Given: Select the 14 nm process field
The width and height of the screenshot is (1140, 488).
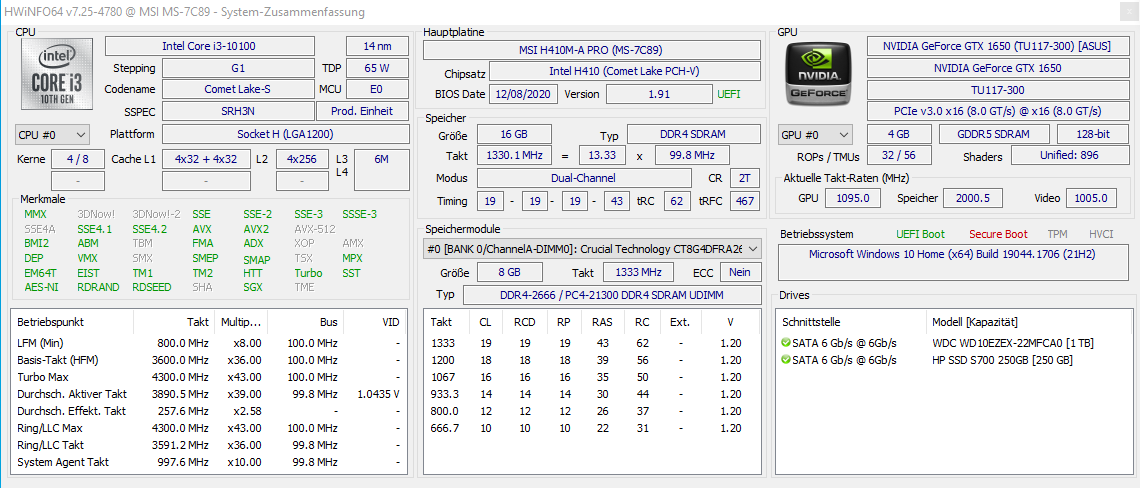Looking at the screenshot, I should tap(377, 46).
